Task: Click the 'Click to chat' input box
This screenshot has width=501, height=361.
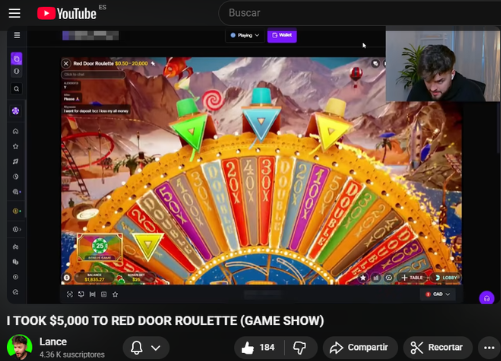Action: pos(93,75)
